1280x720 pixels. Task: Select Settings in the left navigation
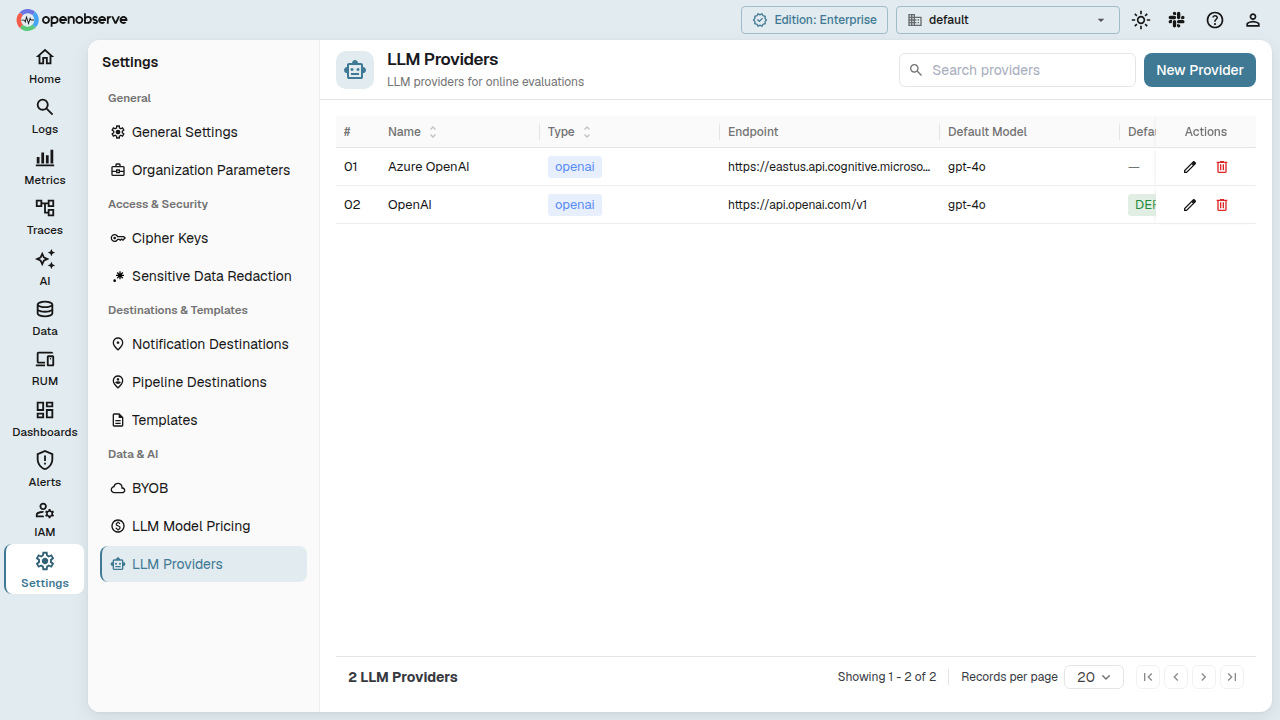pyautogui.click(x=44, y=570)
